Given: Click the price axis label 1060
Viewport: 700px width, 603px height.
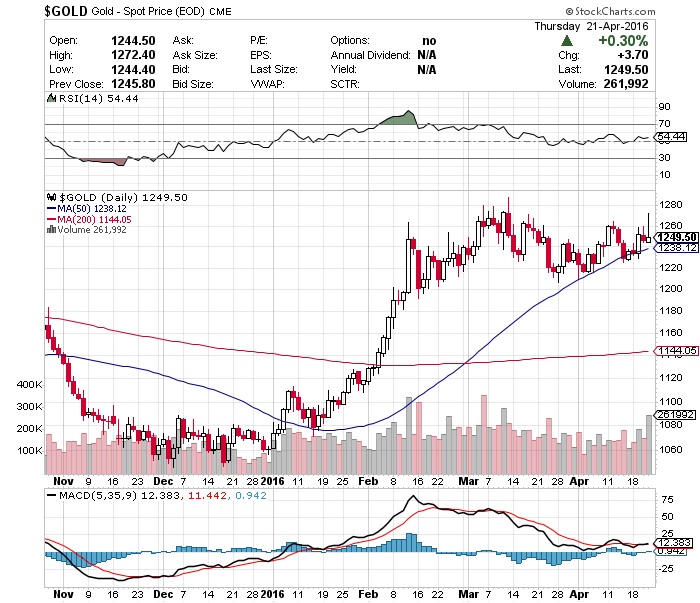Looking at the screenshot, I should [x=671, y=449].
